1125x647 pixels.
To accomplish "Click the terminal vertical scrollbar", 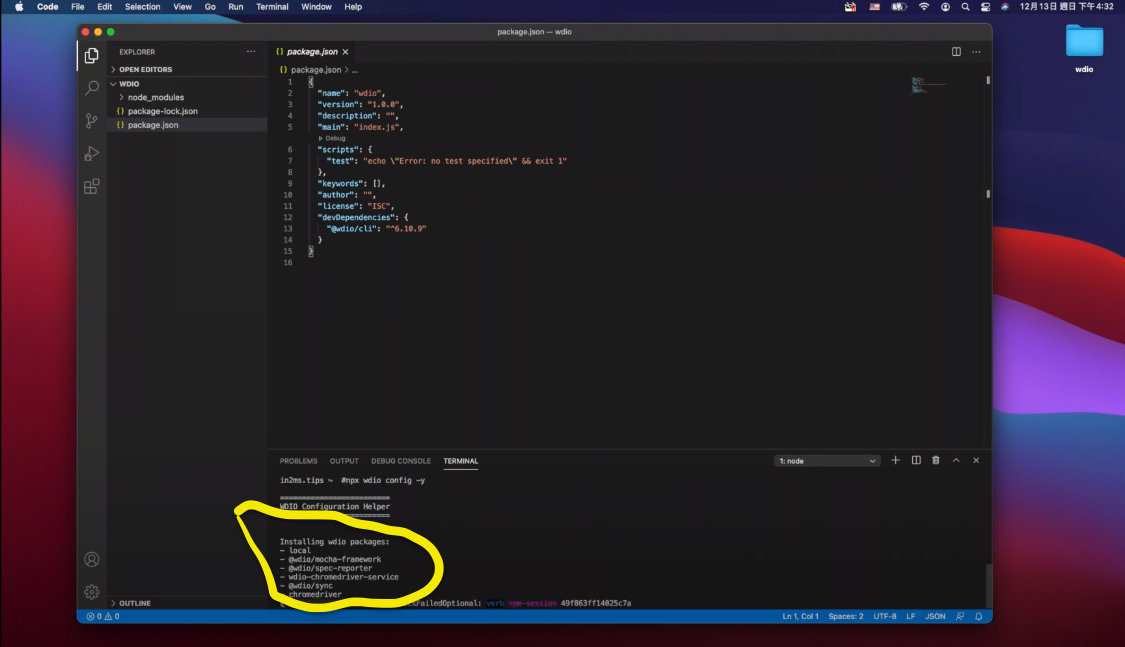I will (988, 585).
